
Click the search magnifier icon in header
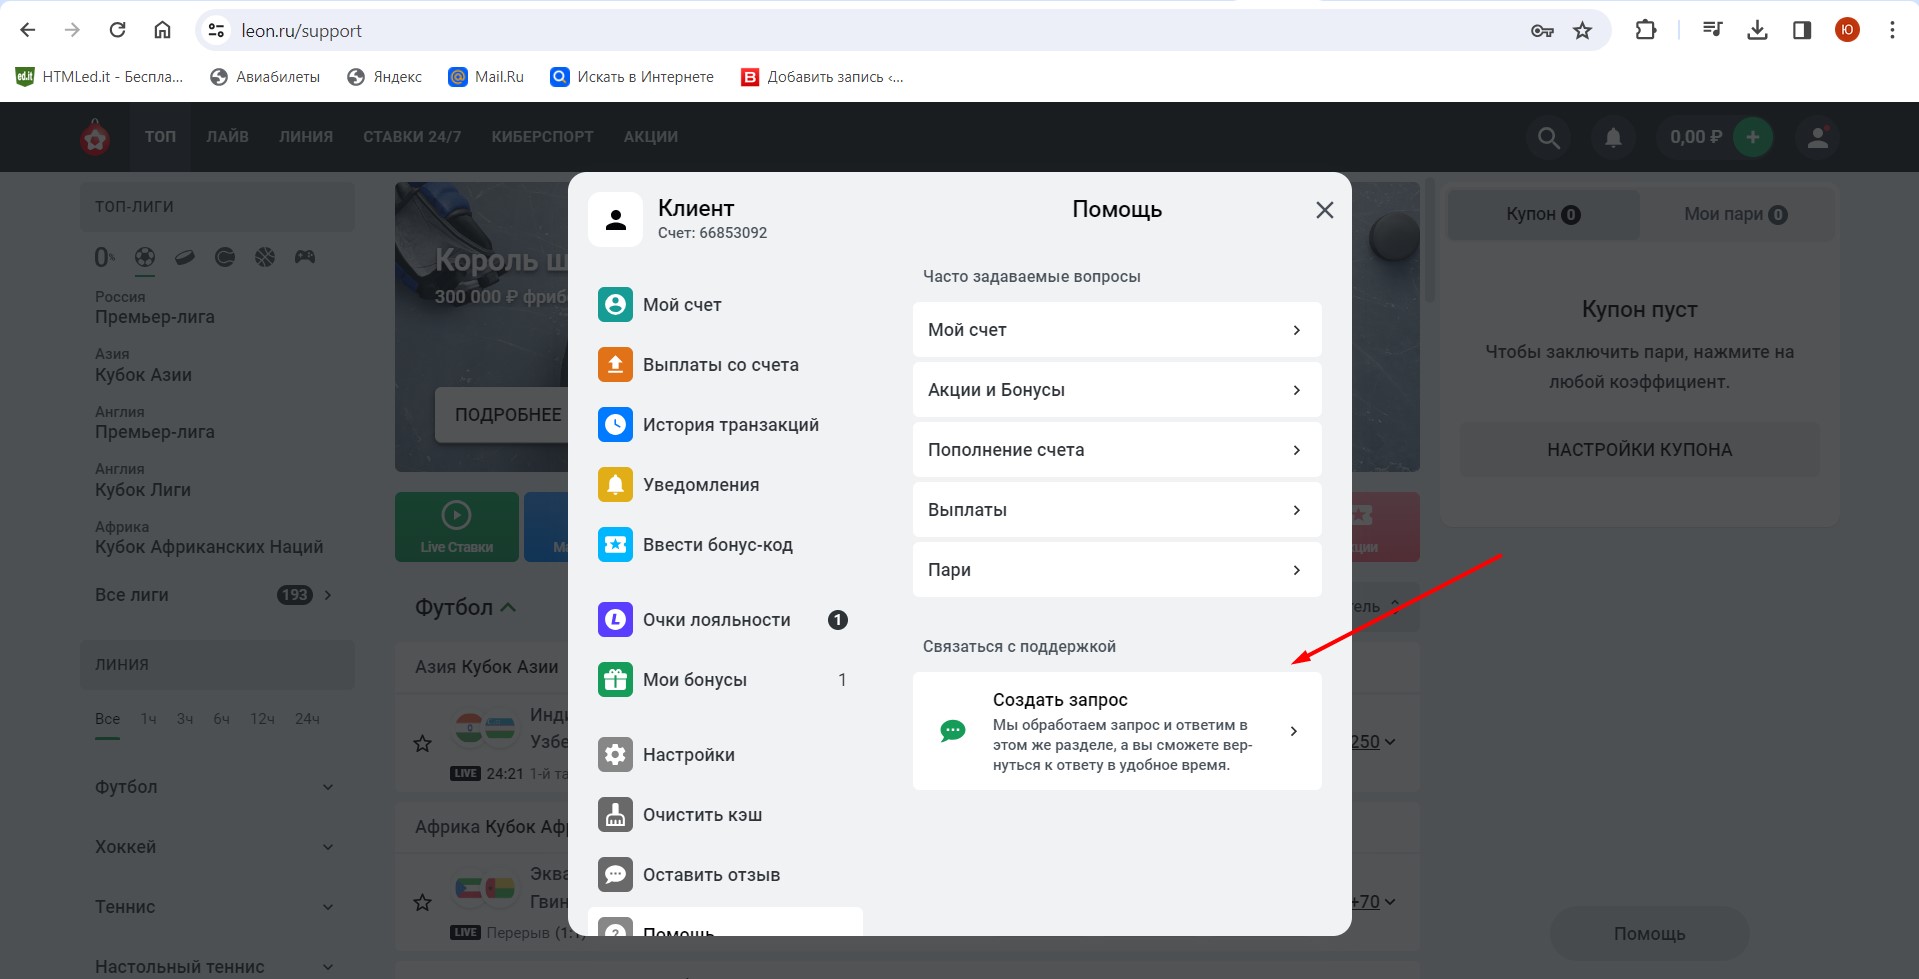(1548, 138)
